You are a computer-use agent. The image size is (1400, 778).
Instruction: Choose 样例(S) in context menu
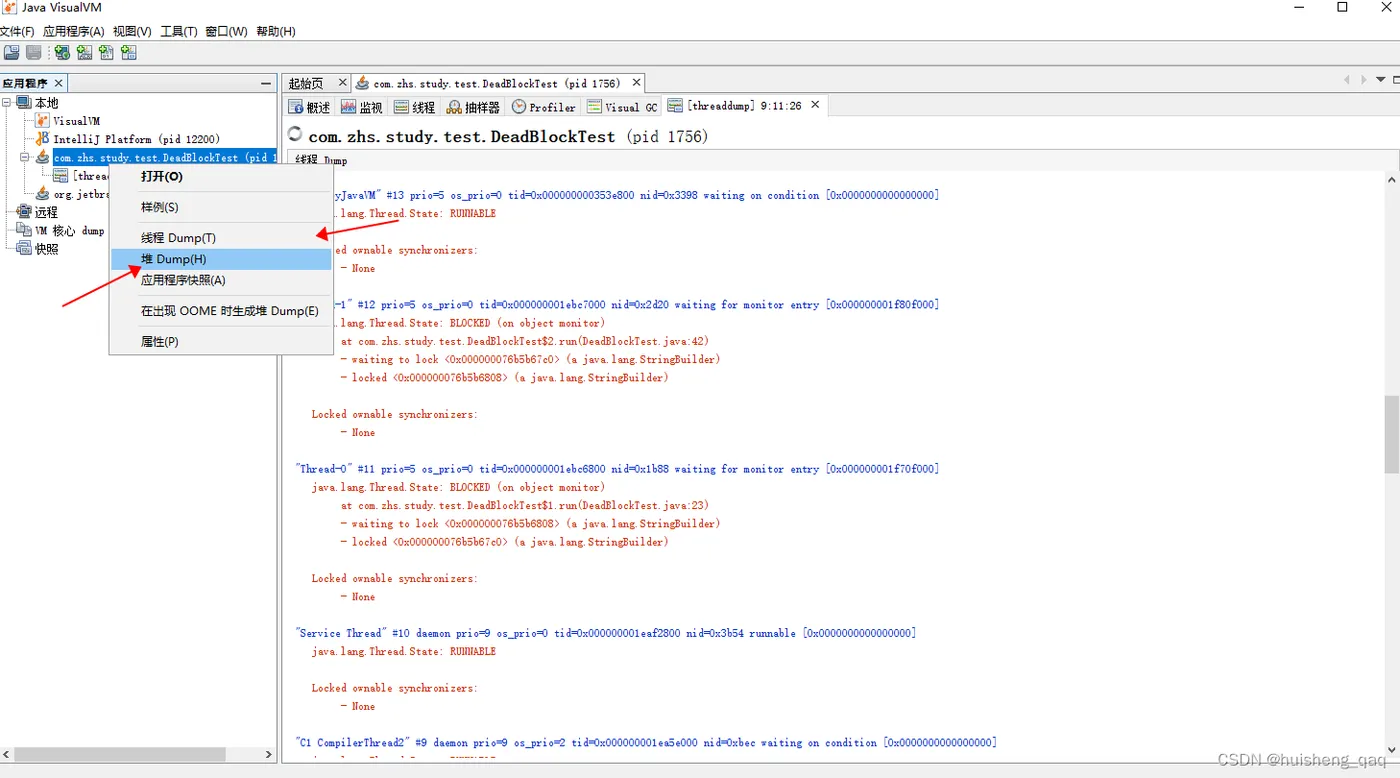pos(220,208)
